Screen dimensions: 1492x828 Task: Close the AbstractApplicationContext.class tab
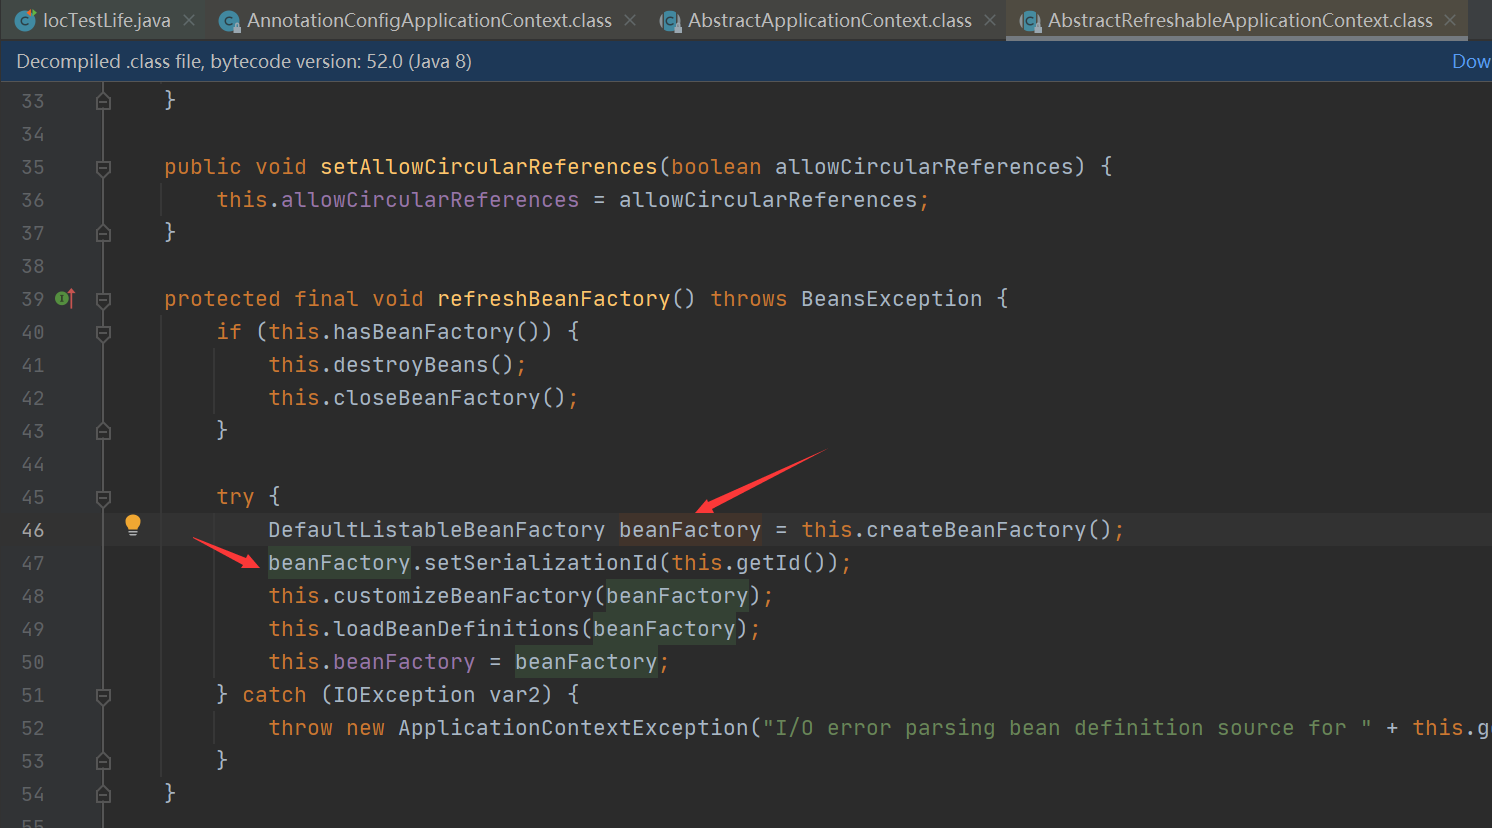point(990,20)
